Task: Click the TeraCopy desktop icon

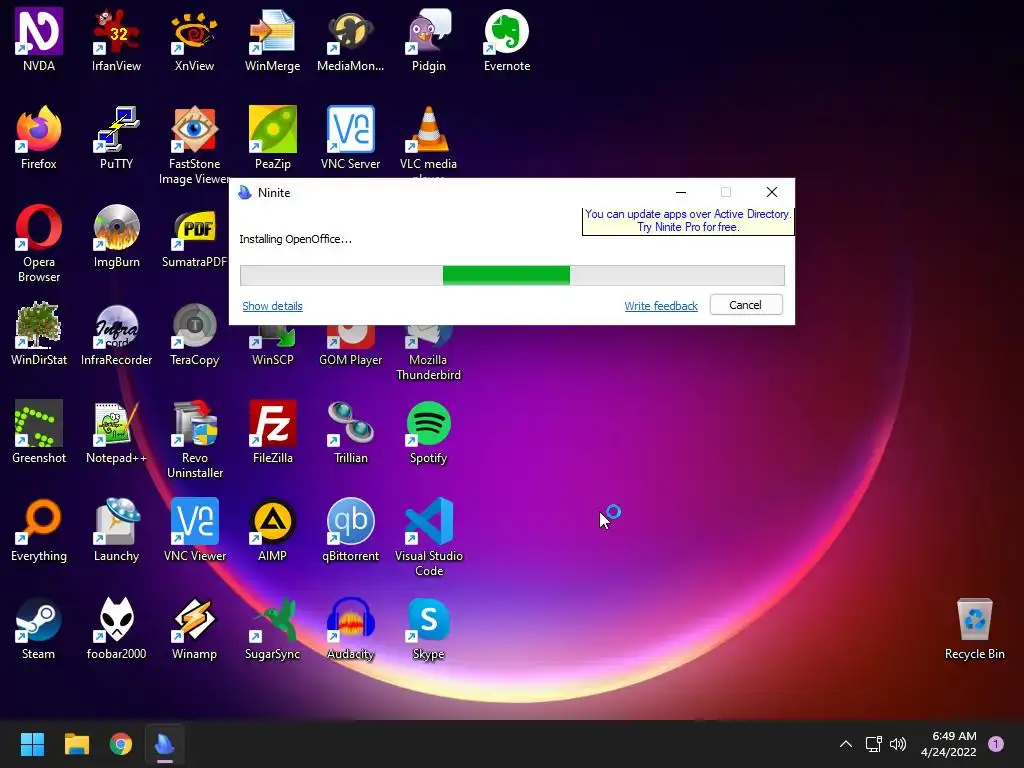Action: (x=194, y=325)
